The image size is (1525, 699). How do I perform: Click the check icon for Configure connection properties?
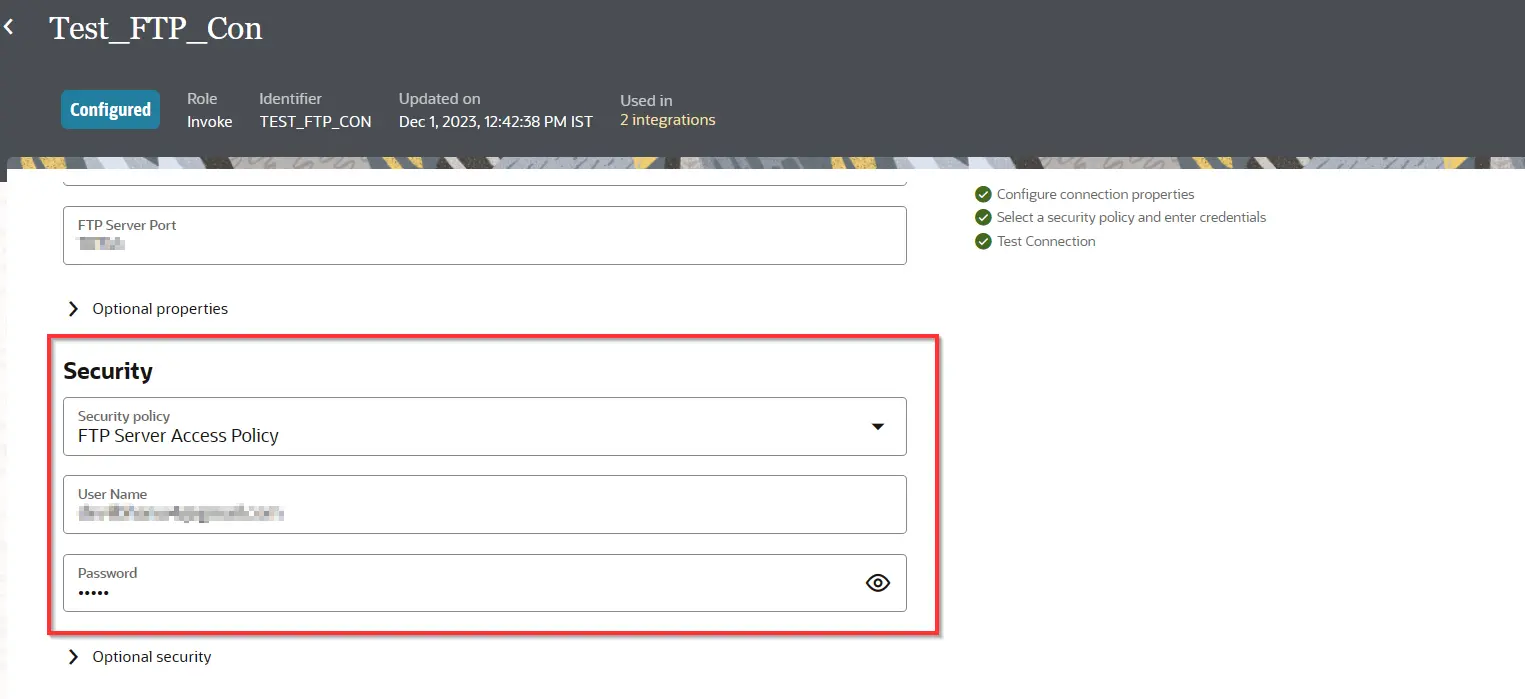[983, 194]
